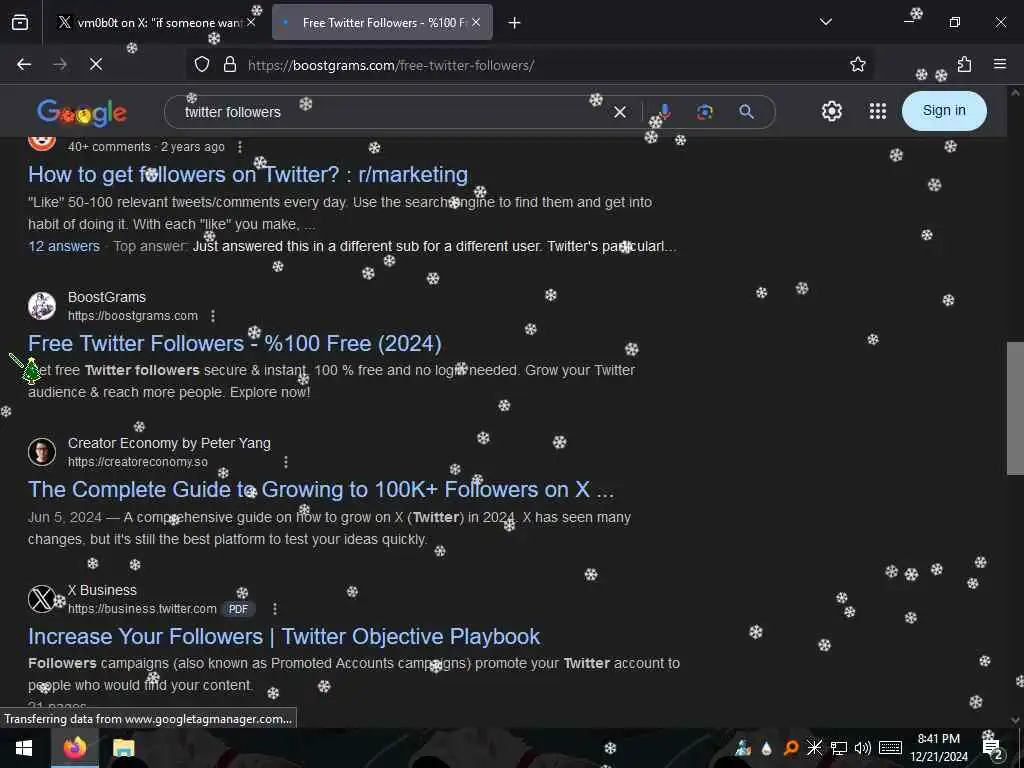Click the page vertical scrollbar thumb
This screenshot has height=768, width=1024.
(1015, 408)
